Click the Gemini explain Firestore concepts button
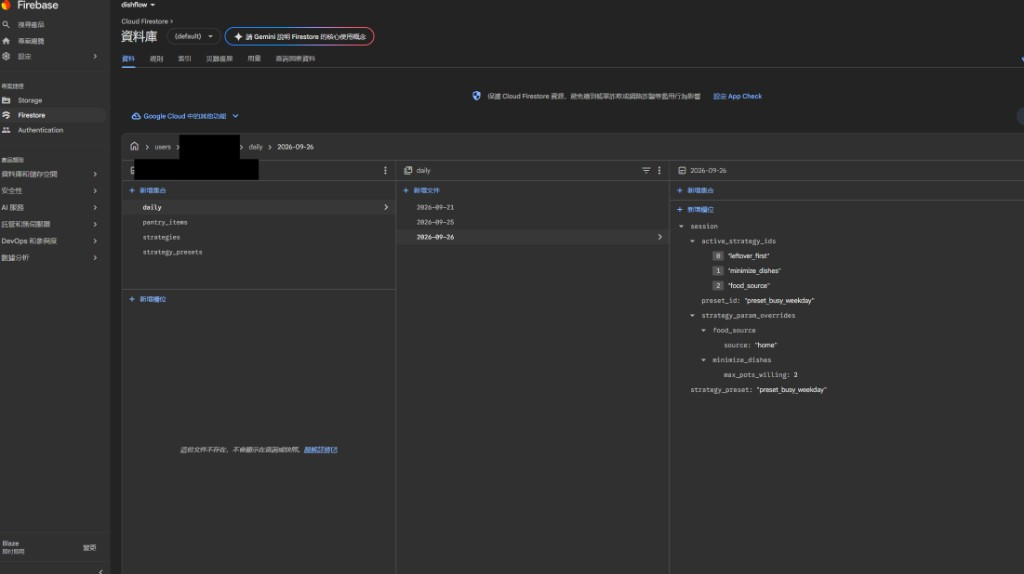Viewport: 1024px width, 574px height. pyautogui.click(x=299, y=37)
